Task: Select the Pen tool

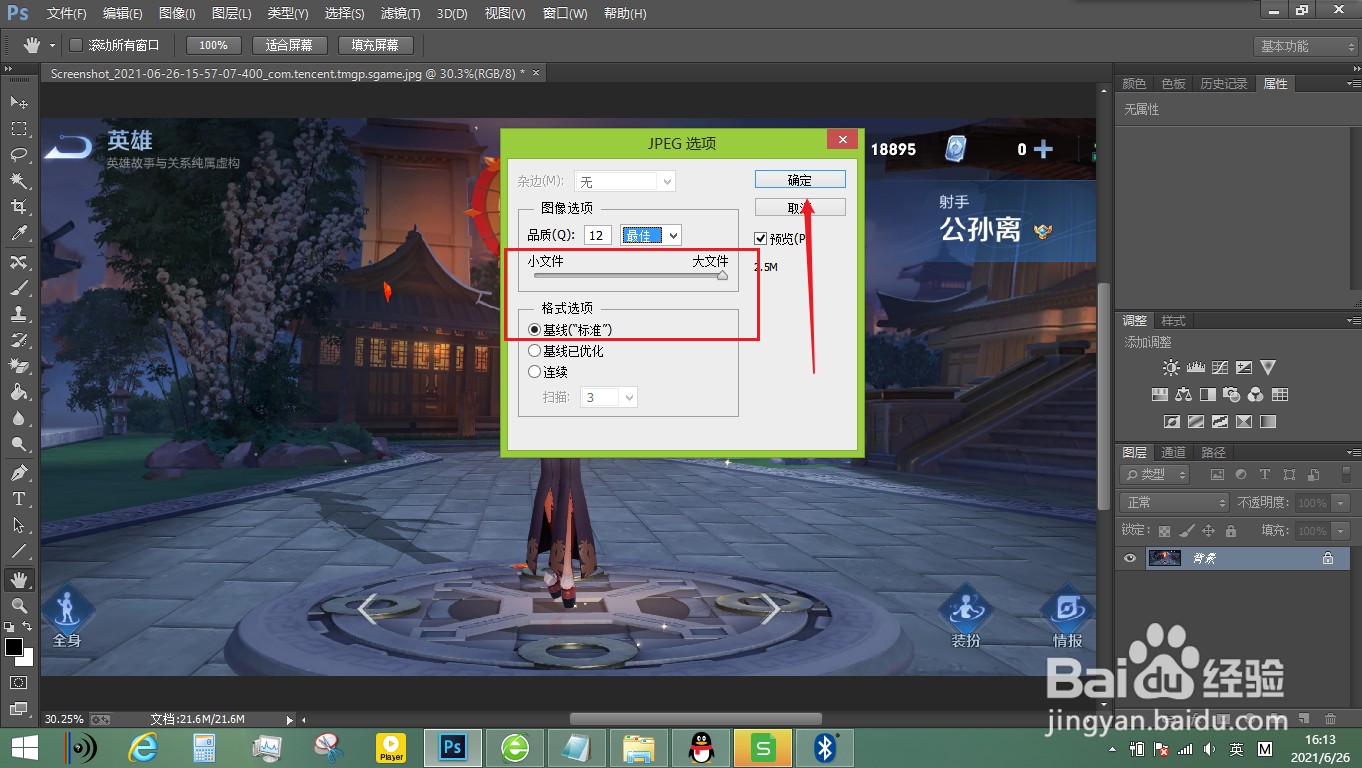Action: click(x=19, y=472)
